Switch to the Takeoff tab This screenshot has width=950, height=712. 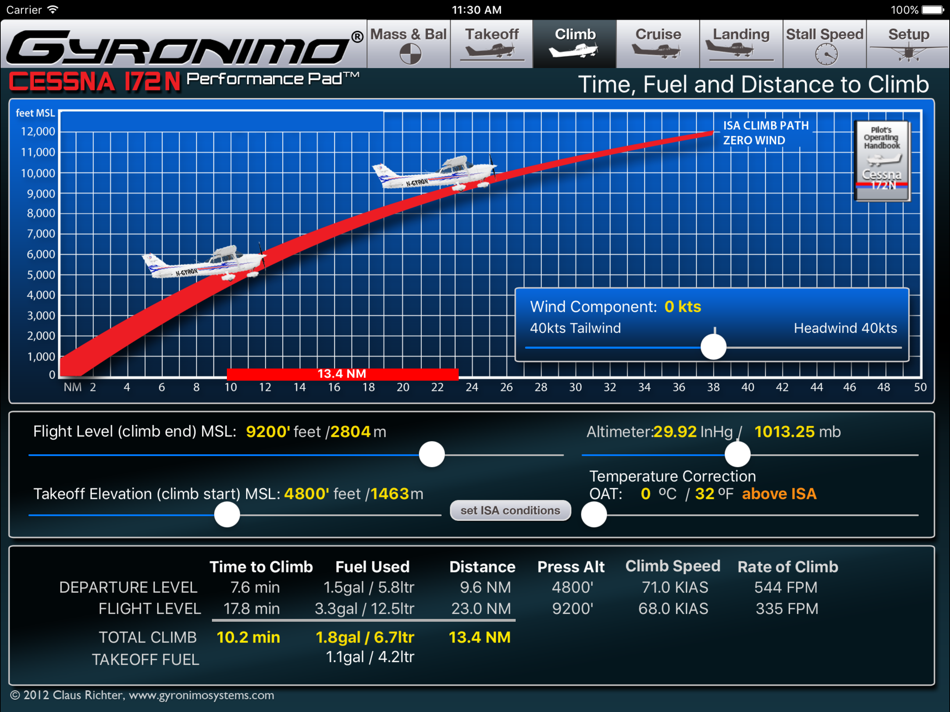point(491,44)
